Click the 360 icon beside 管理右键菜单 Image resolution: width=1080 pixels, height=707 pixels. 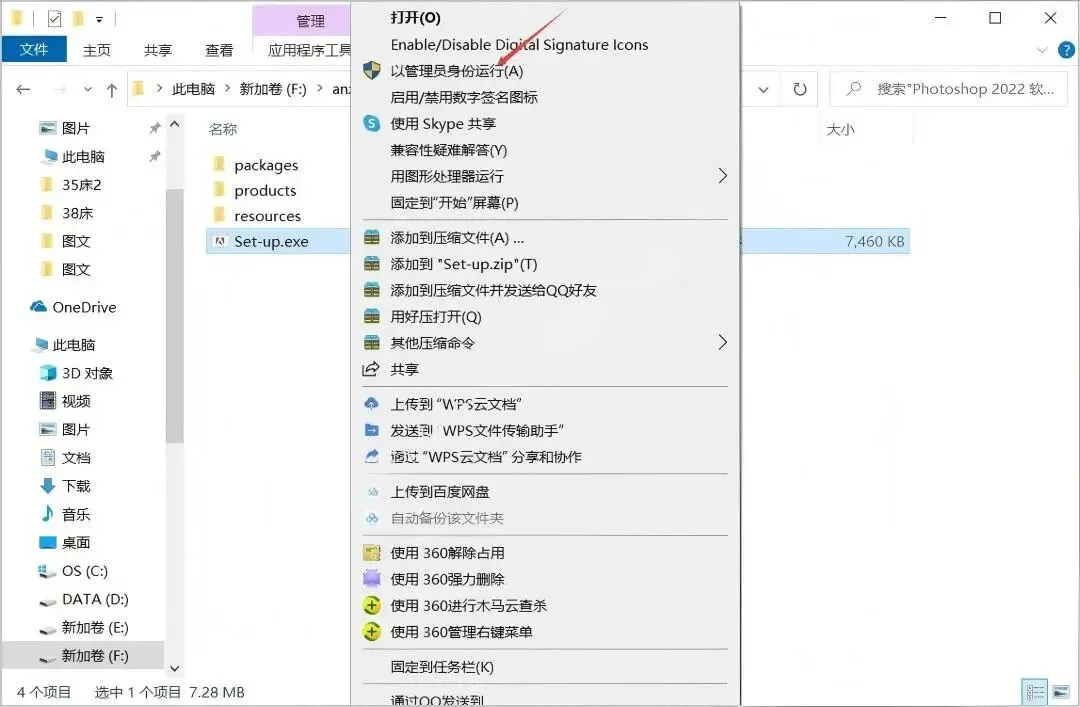click(x=372, y=631)
